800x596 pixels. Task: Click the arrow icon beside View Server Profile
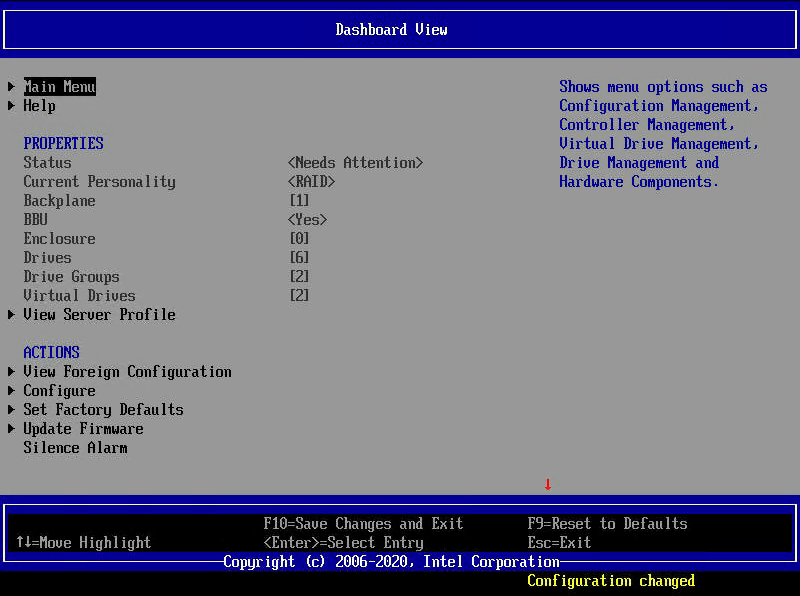(11, 314)
